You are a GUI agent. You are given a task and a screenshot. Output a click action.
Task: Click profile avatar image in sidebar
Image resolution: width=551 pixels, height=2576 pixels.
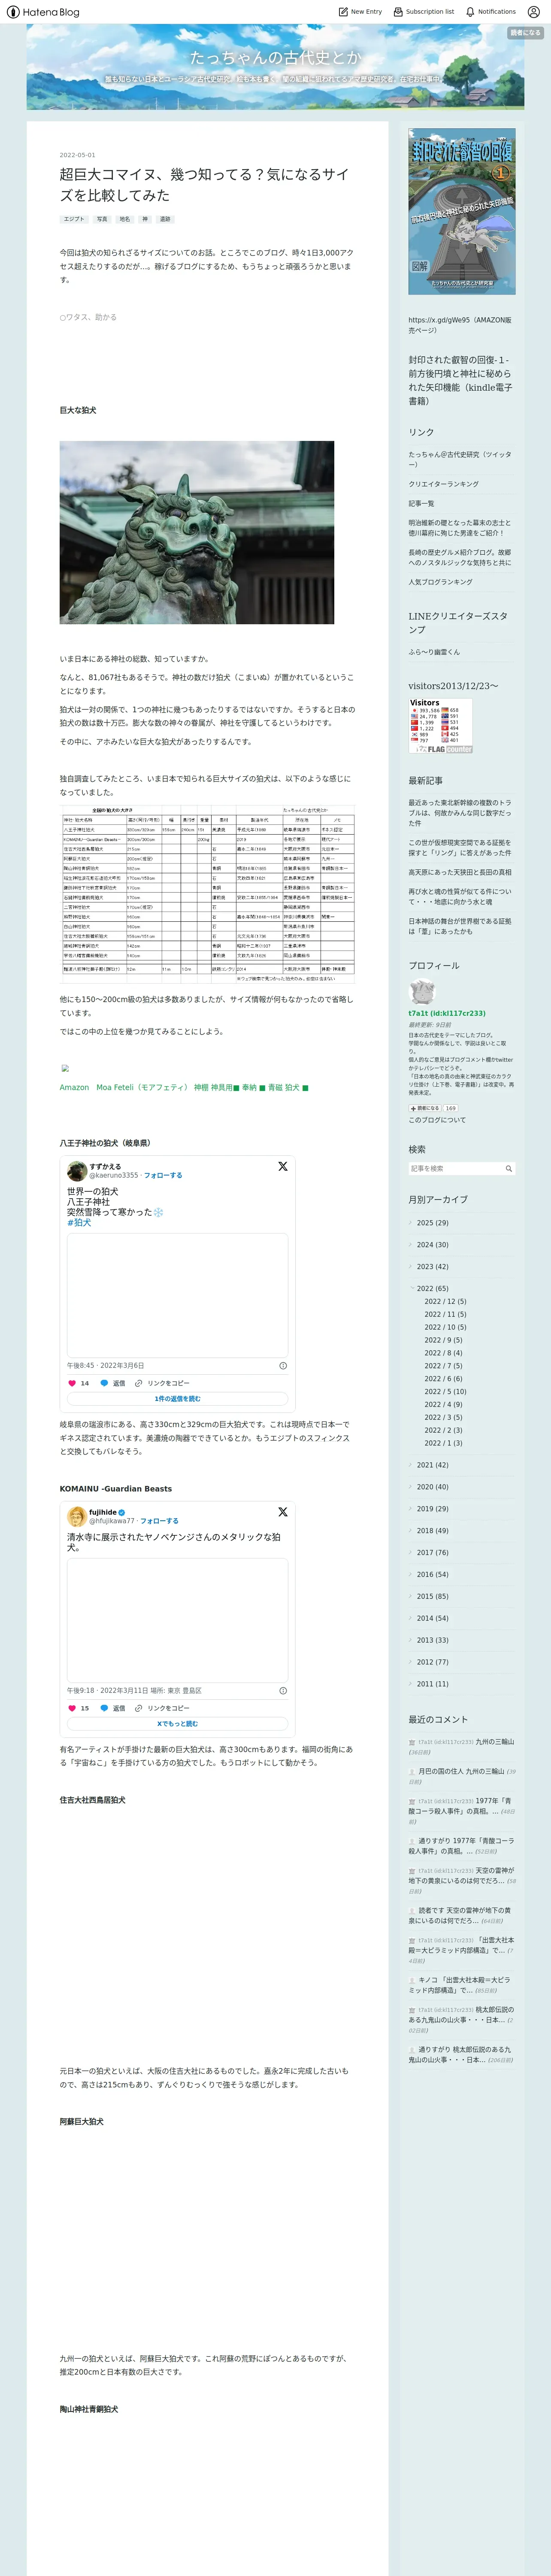click(x=422, y=992)
